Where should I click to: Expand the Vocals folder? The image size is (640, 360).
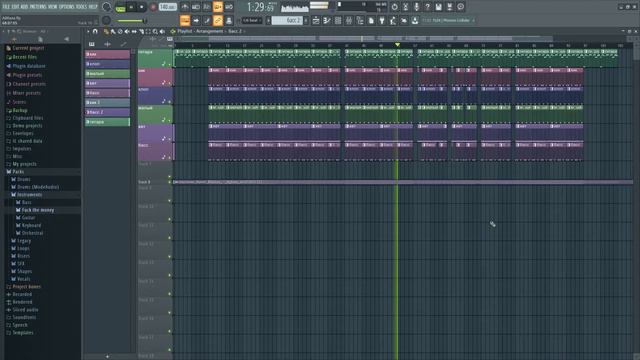click(x=23, y=279)
